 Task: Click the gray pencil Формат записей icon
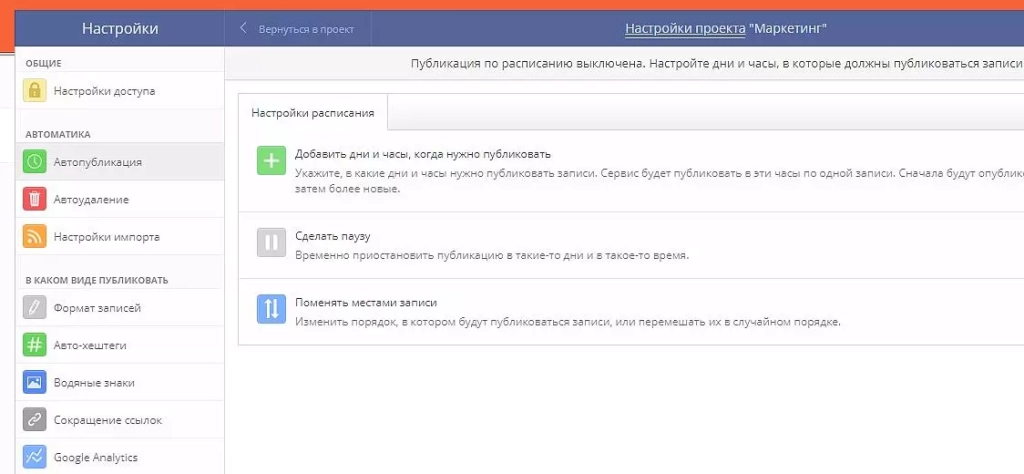pos(35,308)
